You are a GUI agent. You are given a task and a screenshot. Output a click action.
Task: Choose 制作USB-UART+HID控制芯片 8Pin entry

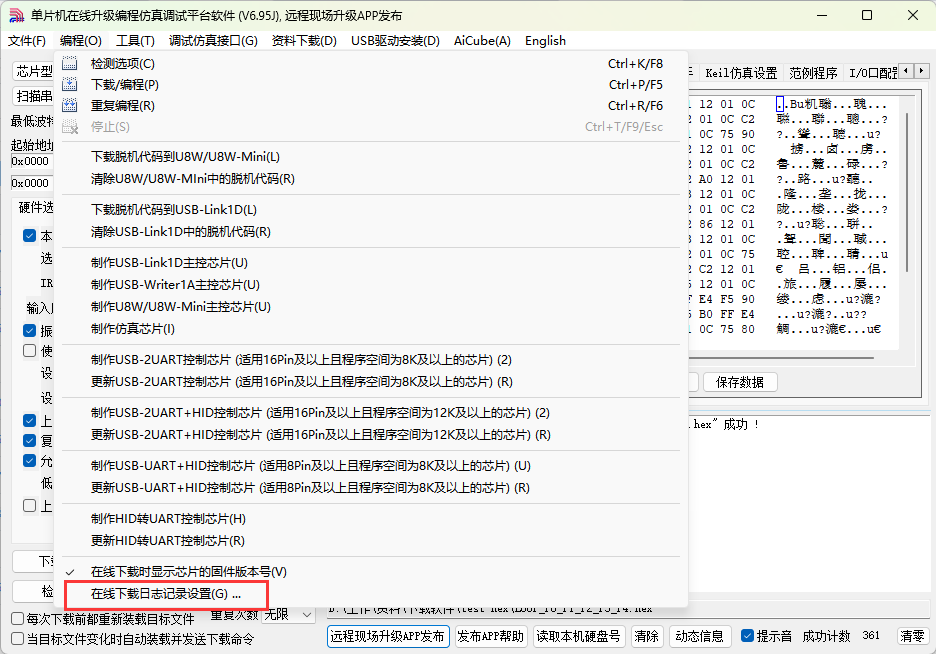[x=371, y=466]
